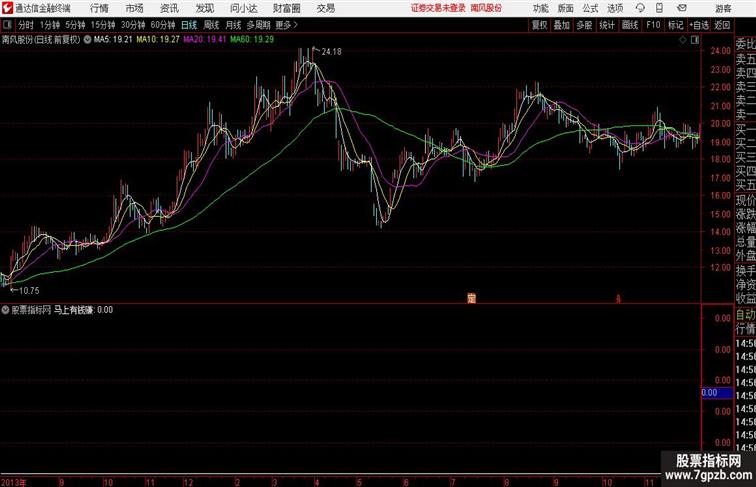Image resolution: width=756 pixels, height=487 pixels.
Task: Toggle the side panel icon at chart corner
Action: (695, 40)
